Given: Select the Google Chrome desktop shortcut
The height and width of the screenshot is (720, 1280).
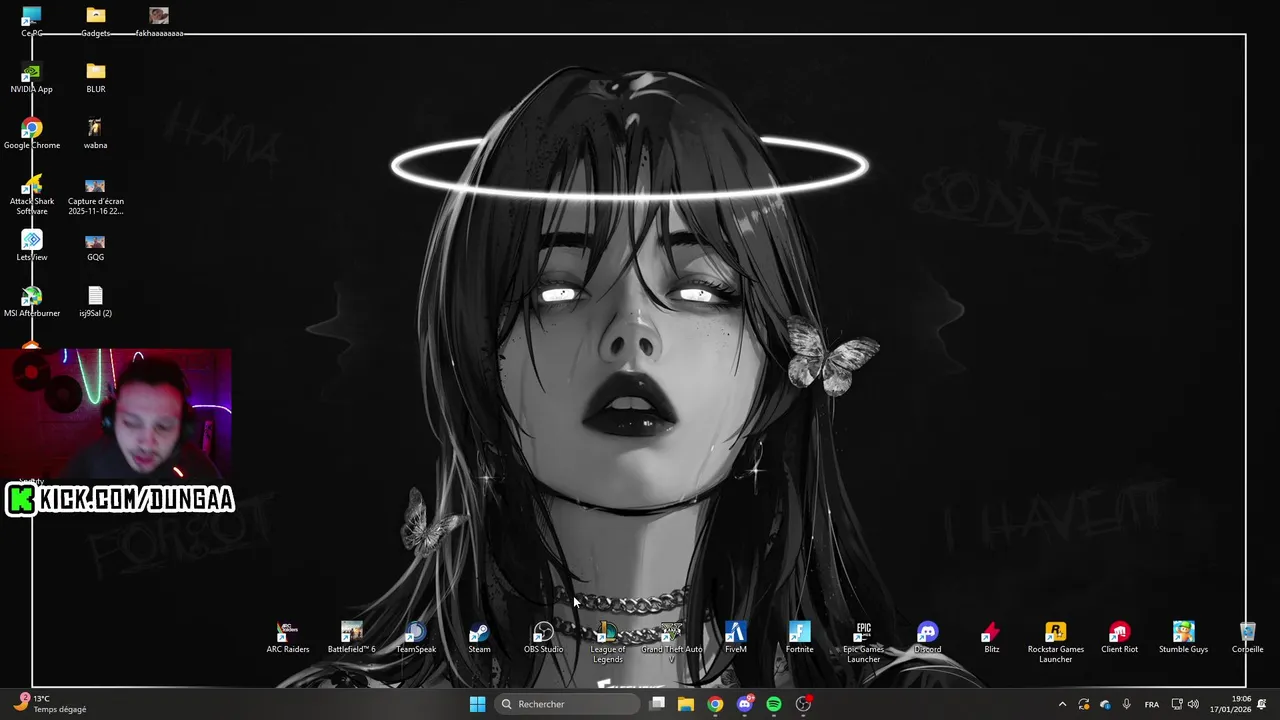Looking at the screenshot, I should click(32, 134).
